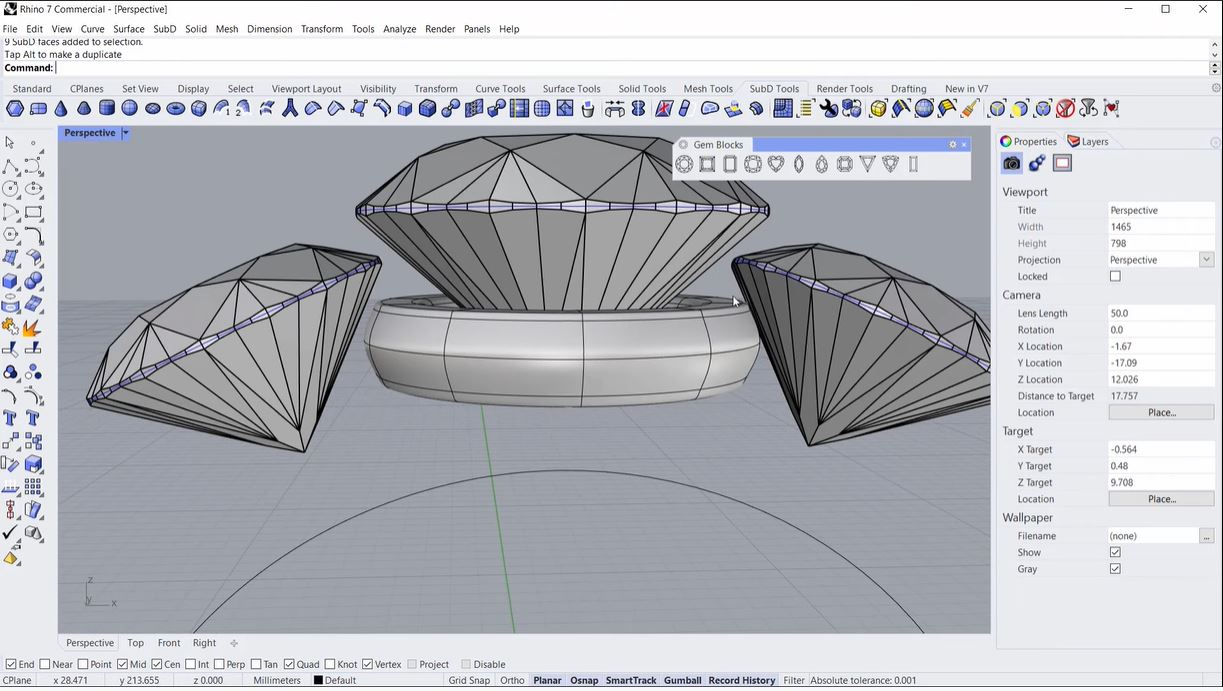The image size is (1223, 691).
Task: Pick the heart-shaped gem from Gem Blocks
Action: tap(778, 164)
